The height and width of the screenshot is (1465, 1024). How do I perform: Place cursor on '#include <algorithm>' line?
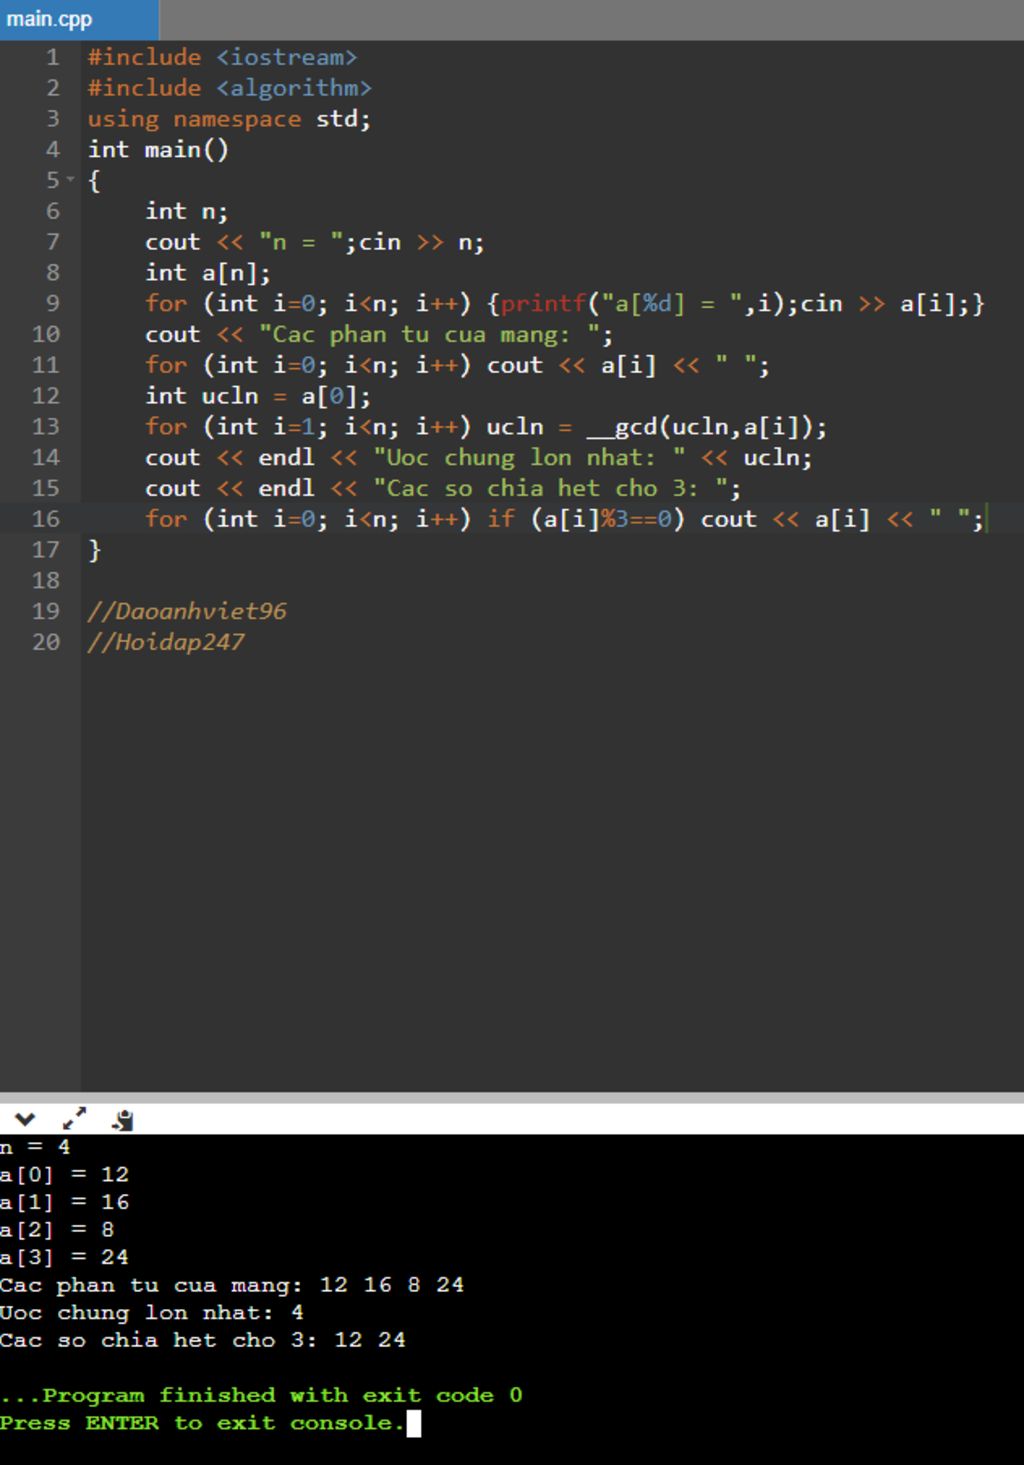pos(229,88)
